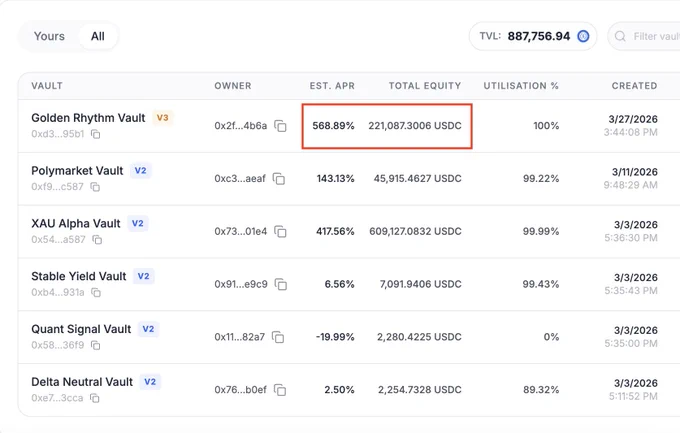Copy owner address 0x91...e9c9
This screenshot has width=680, height=433.
coord(281,285)
